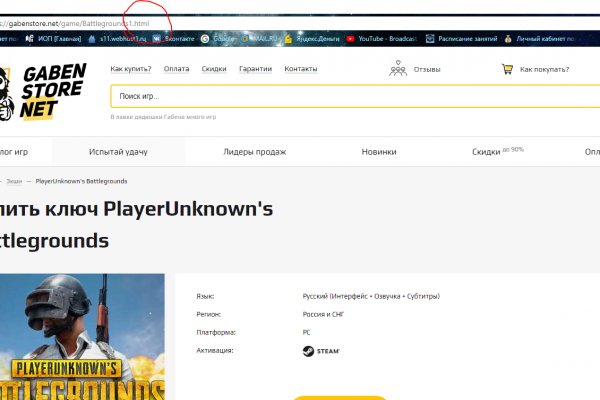This screenshot has height=400, width=600.
Task: Click the Steam logo icon
Action: (x=321, y=351)
